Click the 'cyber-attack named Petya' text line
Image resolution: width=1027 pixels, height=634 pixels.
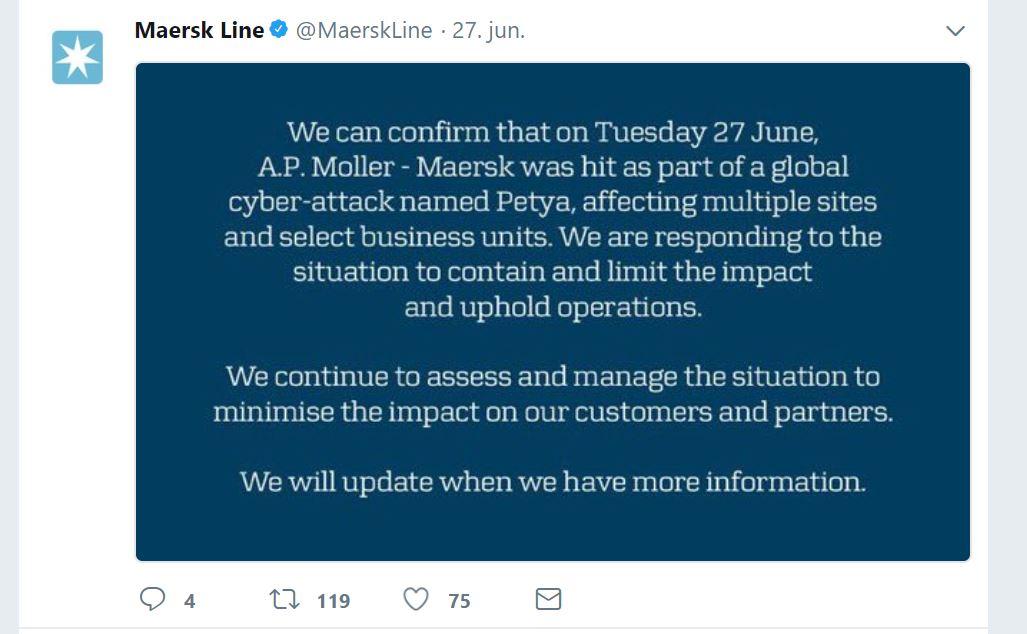coord(552,202)
